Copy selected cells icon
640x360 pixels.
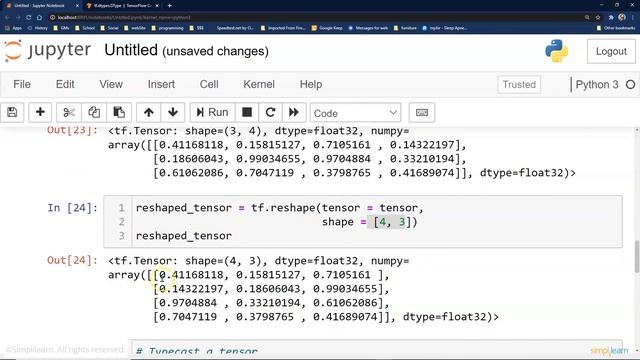tap(94, 112)
